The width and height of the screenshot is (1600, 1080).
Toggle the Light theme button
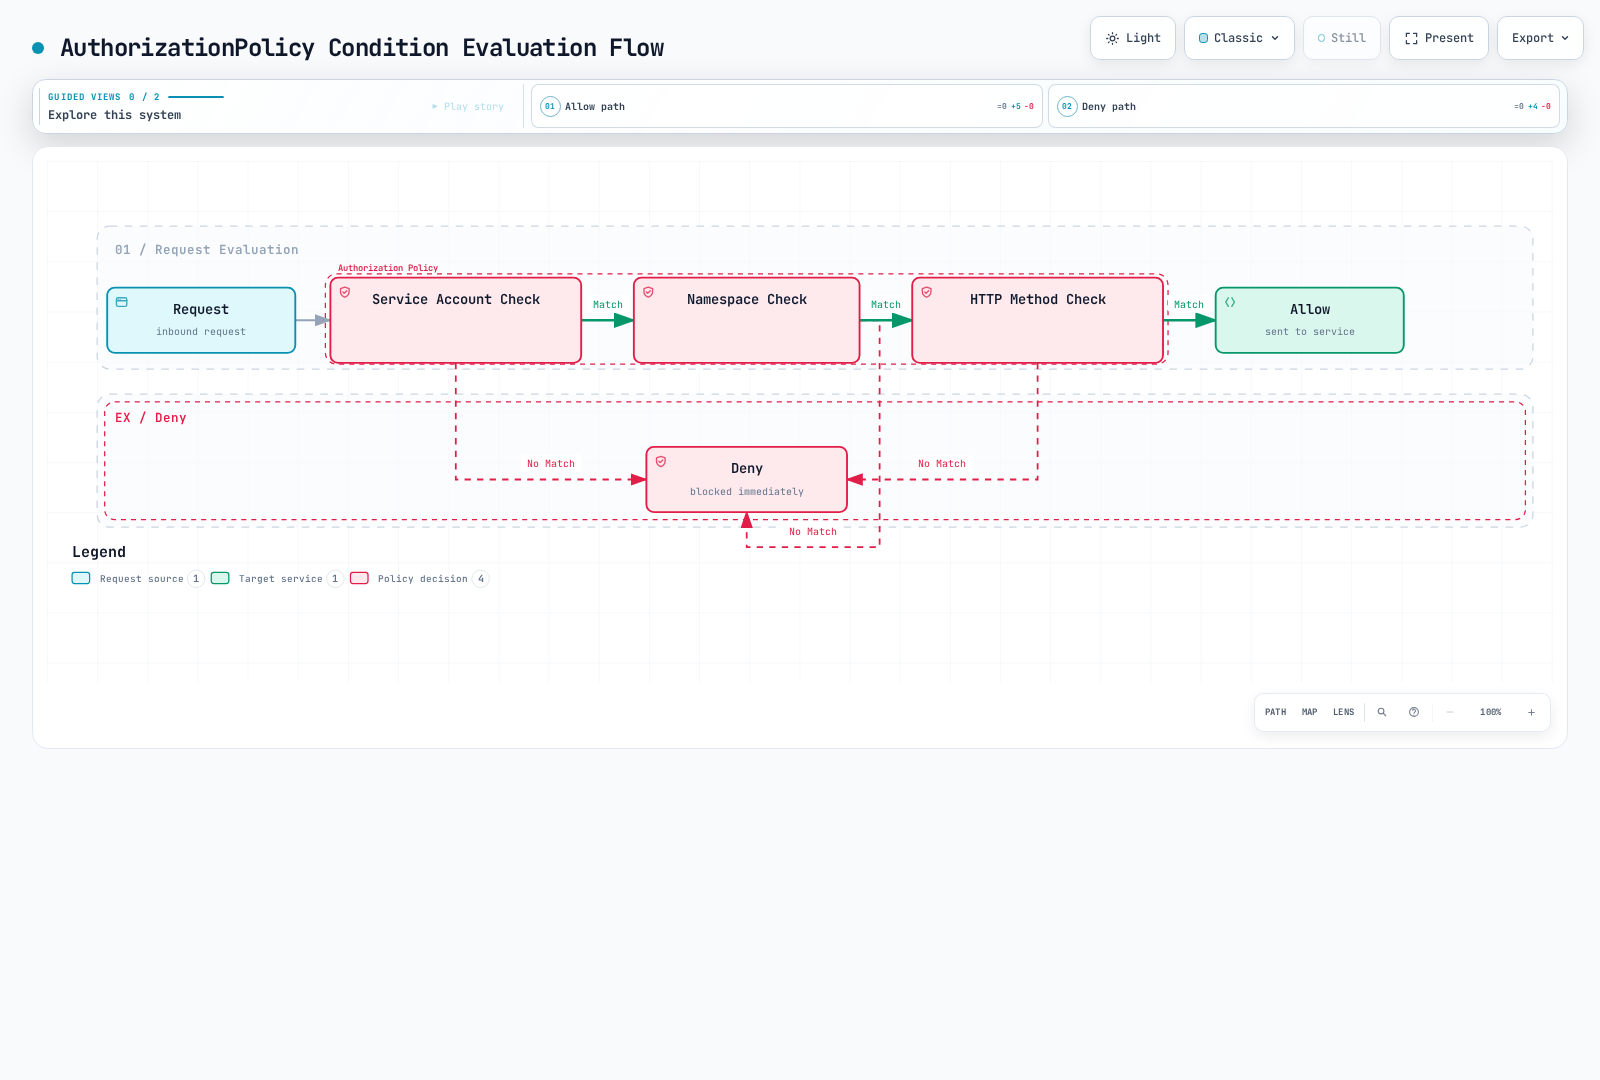(1133, 38)
